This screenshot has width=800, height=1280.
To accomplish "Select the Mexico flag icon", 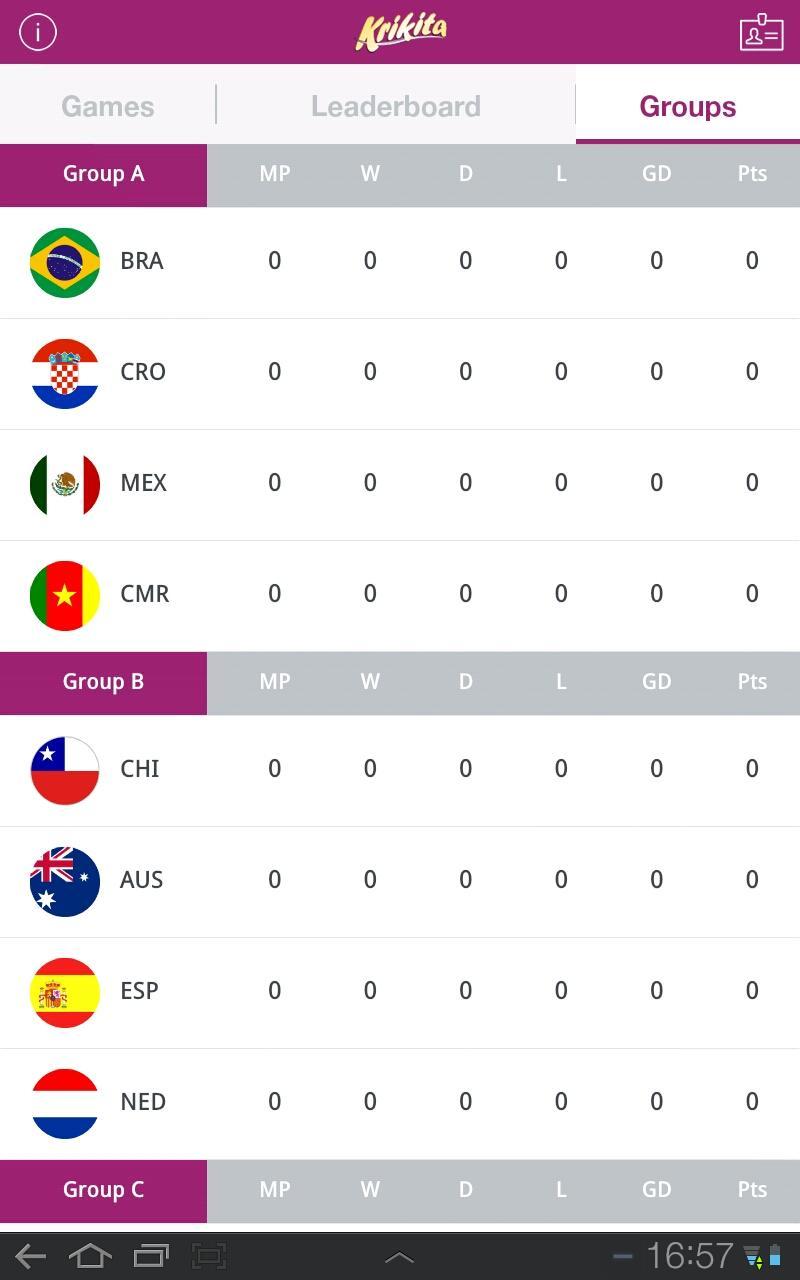I will (65, 484).
